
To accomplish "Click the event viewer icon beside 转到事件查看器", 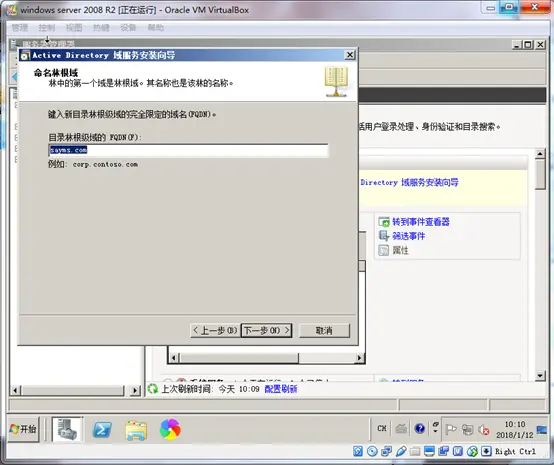I will [384, 222].
